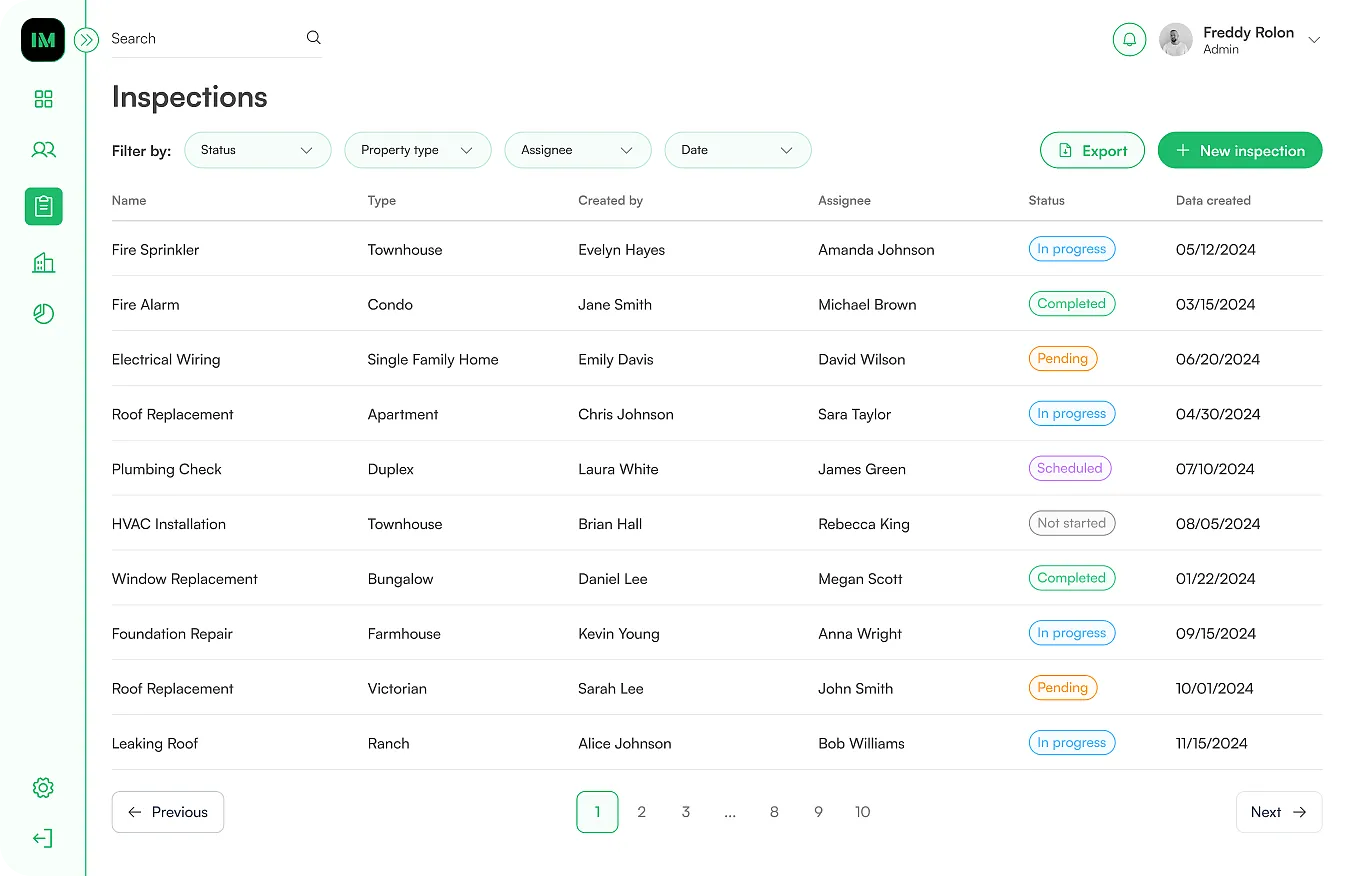Image resolution: width=1348 pixels, height=876 pixels.
Task: Open Settings via the gear icon
Action: click(x=43, y=787)
